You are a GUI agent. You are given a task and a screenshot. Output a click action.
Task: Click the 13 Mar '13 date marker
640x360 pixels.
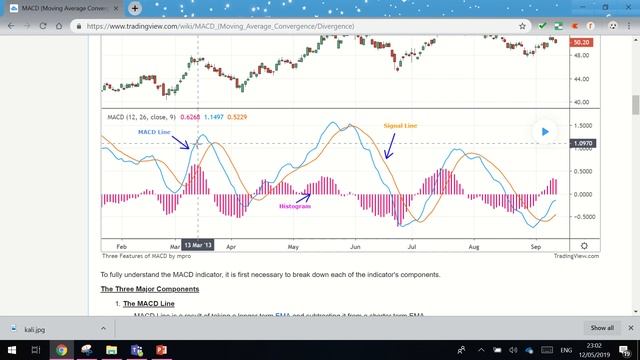[198, 245]
